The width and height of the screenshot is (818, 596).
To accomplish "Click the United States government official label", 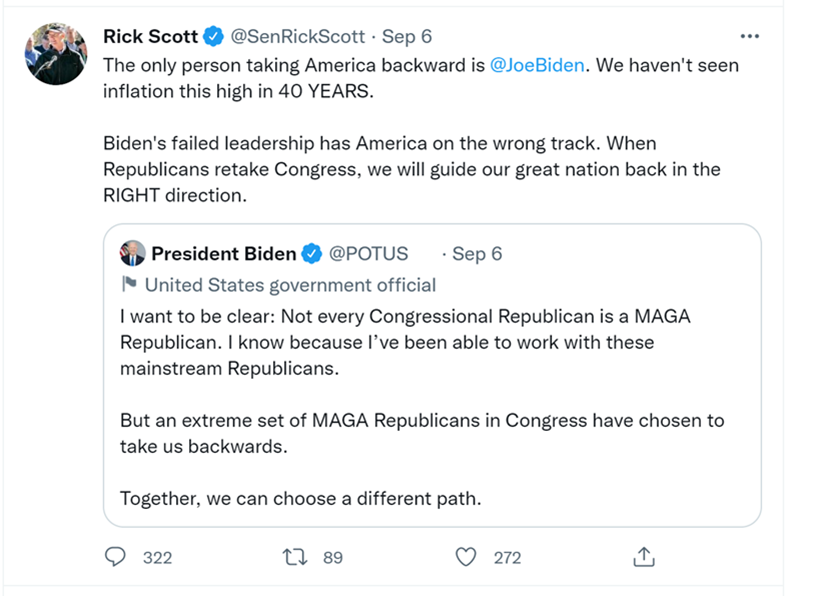I will [x=290, y=285].
